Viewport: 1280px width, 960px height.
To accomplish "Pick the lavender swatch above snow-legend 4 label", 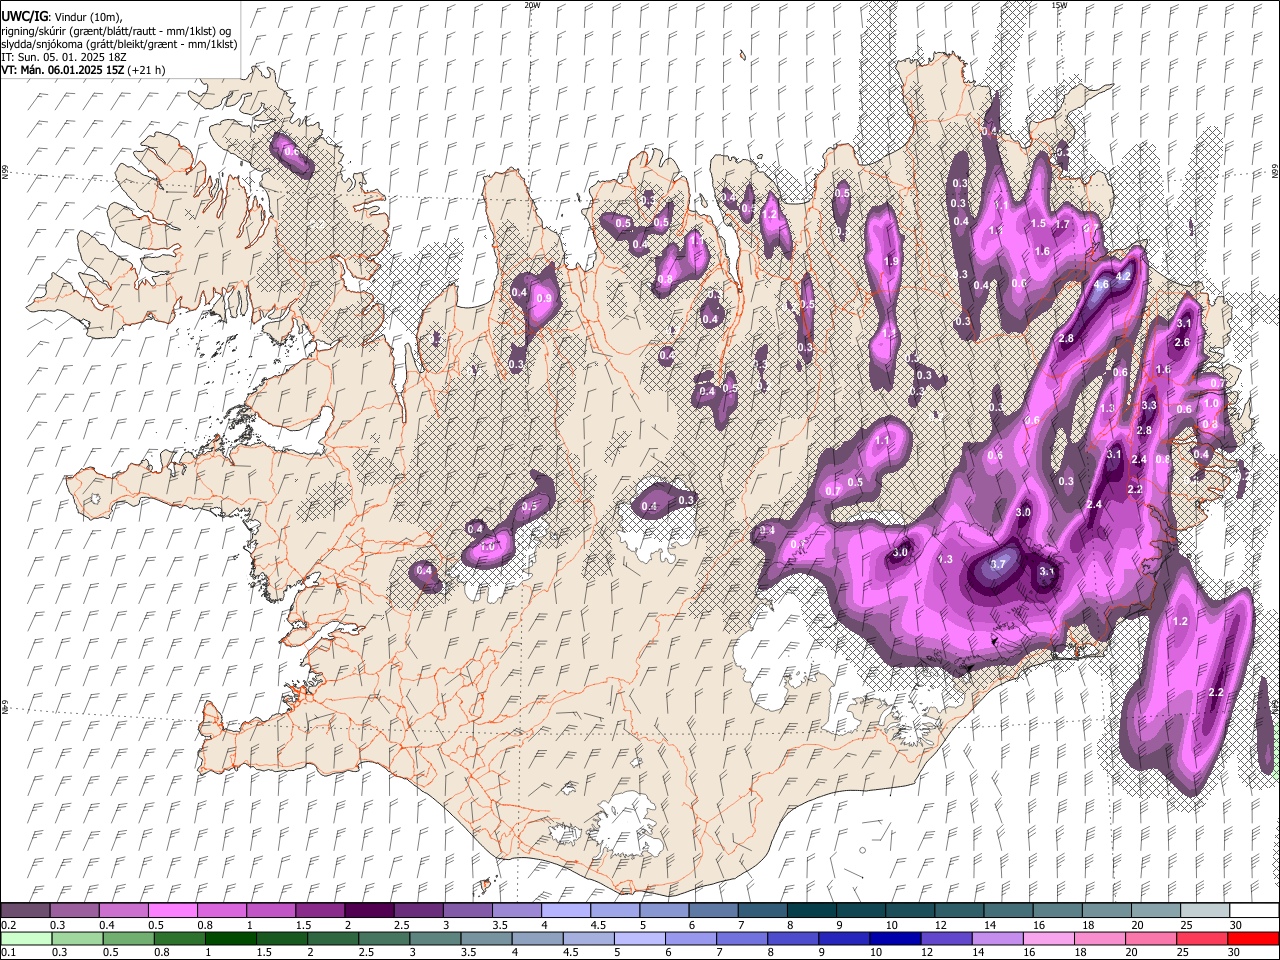I will pyautogui.click(x=566, y=910).
